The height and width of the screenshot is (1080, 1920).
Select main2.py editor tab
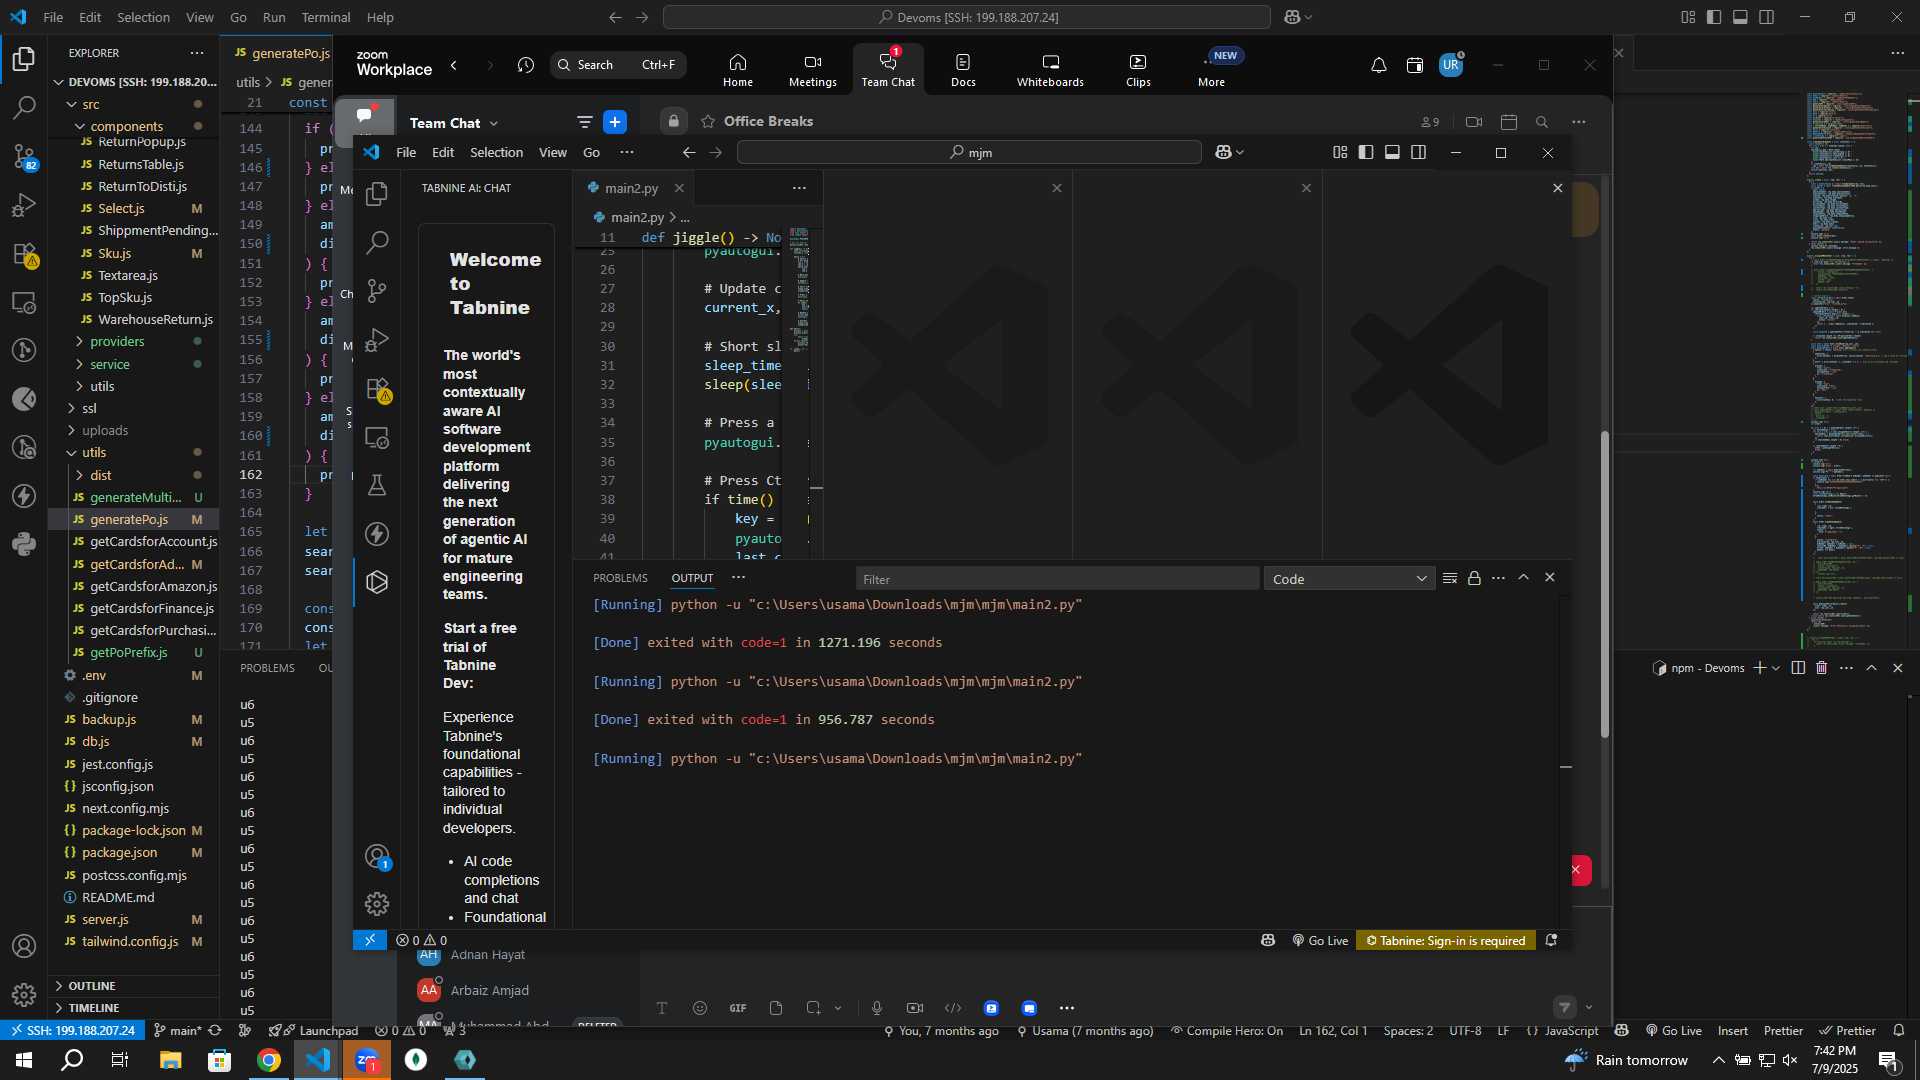pyautogui.click(x=632, y=188)
